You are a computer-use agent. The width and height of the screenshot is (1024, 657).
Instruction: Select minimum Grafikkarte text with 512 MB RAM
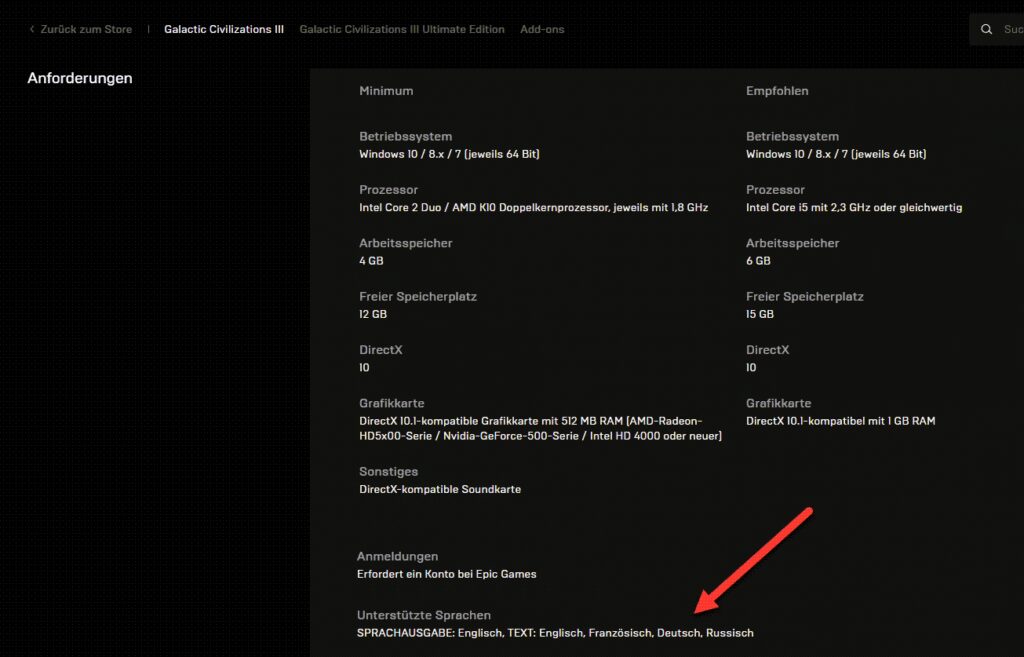click(x=540, y=428)
